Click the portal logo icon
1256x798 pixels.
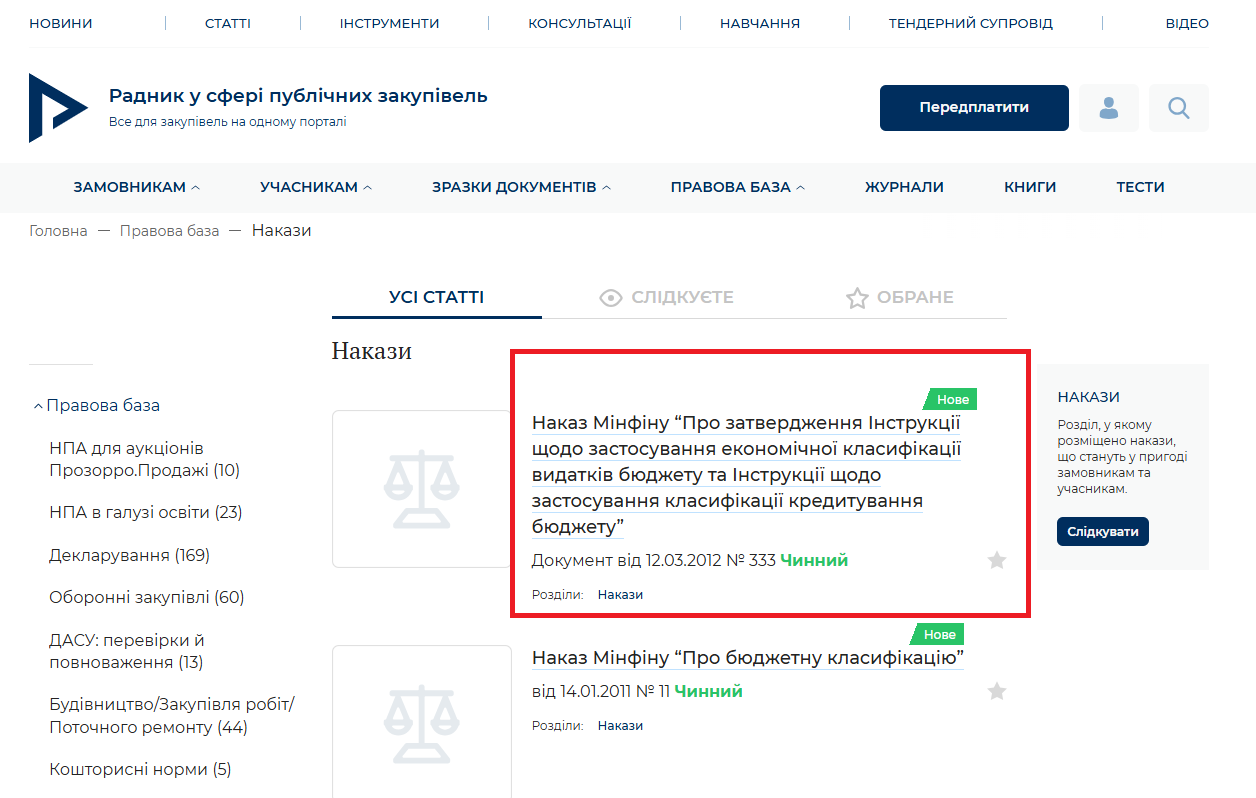click(x=57, y=107)
